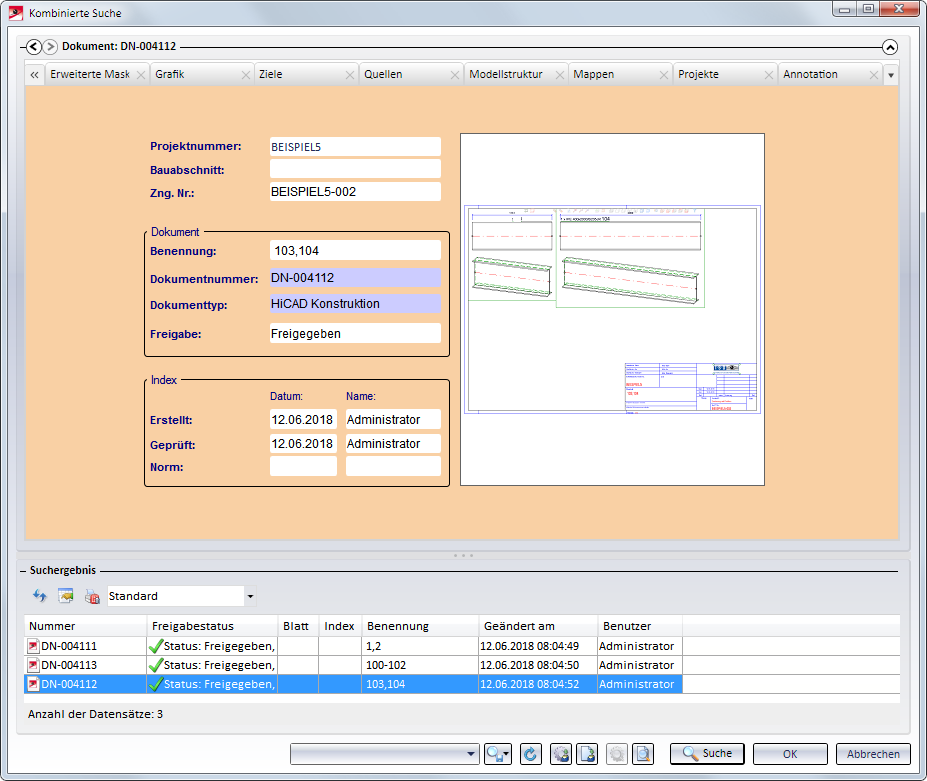Open the tab overflow dropdown arrow
The image size is (927, 781).
click(891, 75)
